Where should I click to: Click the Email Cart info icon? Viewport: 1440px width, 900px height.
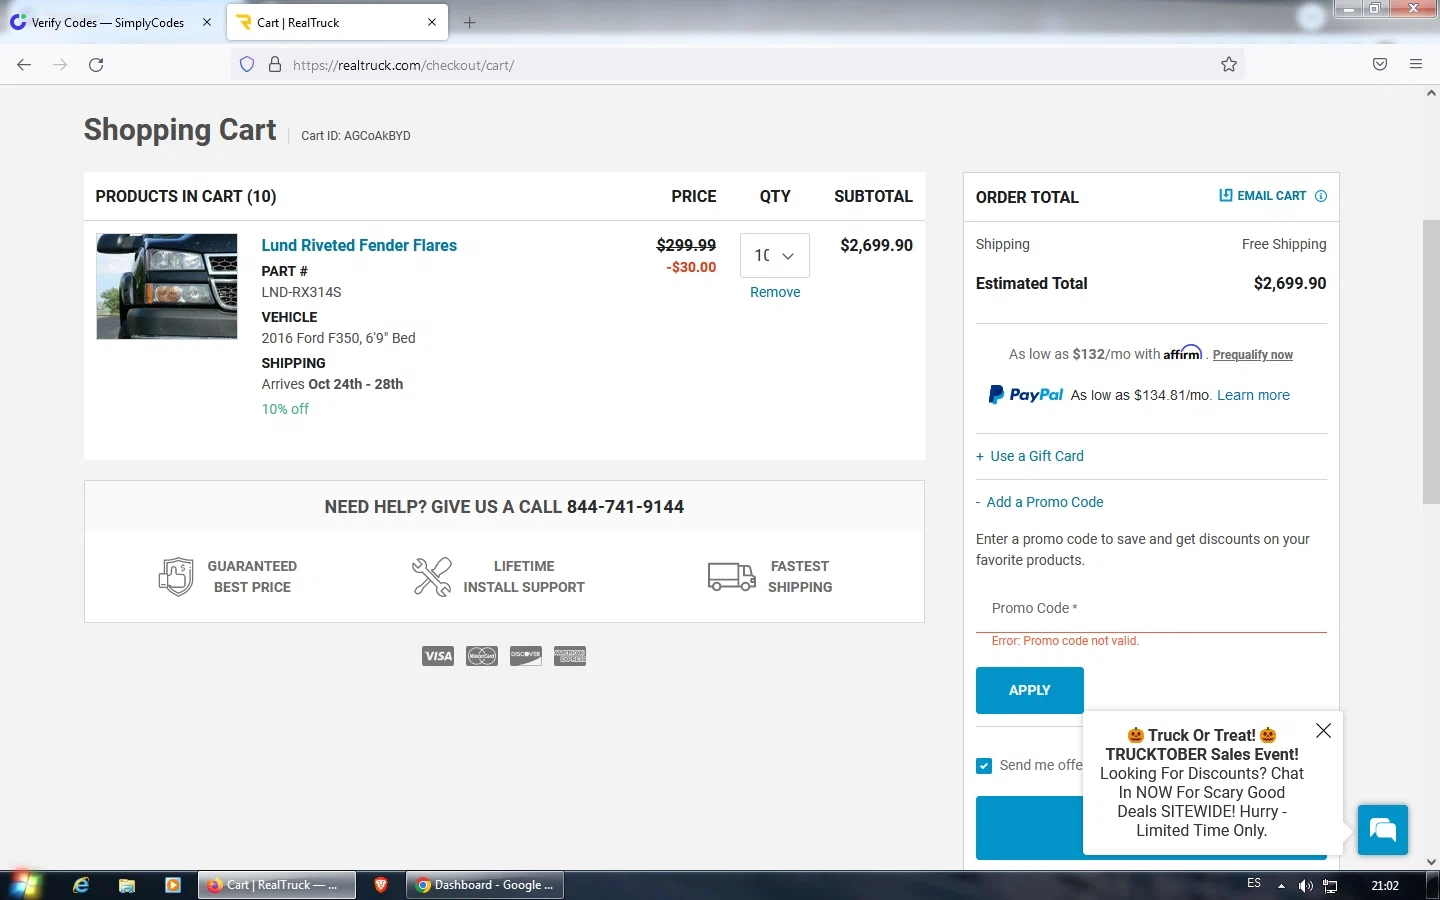[x=1321, y=196]
